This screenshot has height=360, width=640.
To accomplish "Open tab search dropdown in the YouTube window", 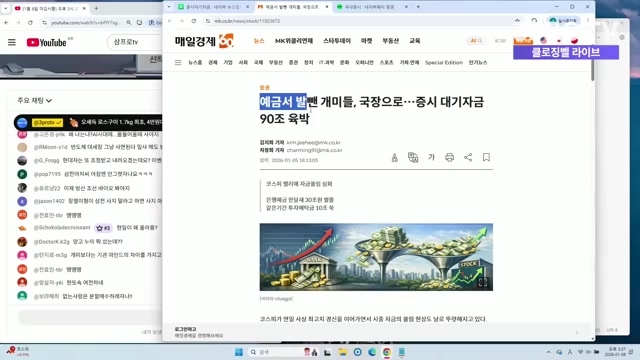I will [x=6, y=8].
